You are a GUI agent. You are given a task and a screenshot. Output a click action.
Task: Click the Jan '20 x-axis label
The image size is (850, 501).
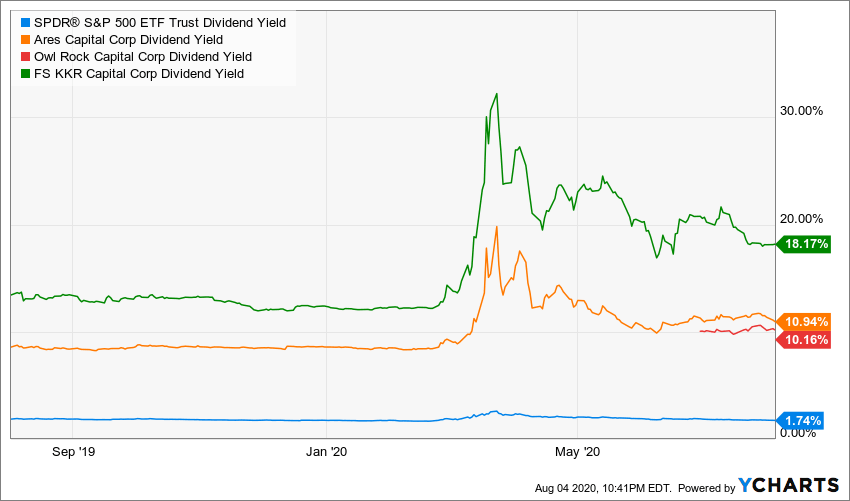pos(327,452)
